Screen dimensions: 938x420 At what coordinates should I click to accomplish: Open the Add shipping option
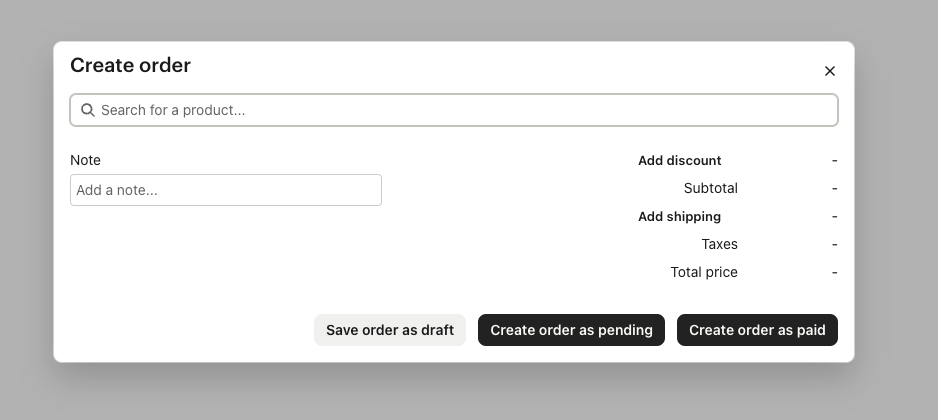[x=680, y=217]
